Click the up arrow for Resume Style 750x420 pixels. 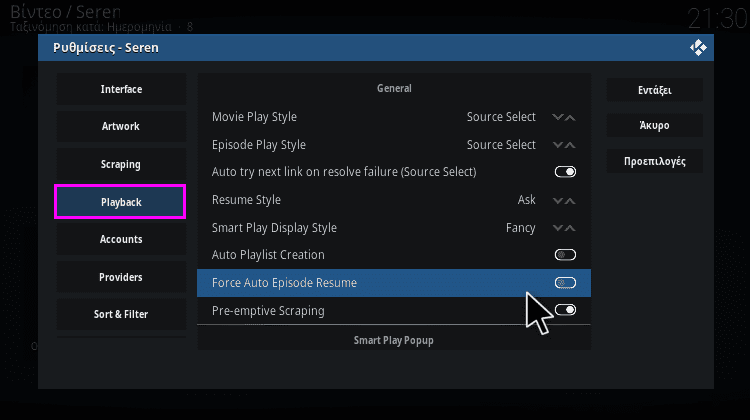click(570, 200)
